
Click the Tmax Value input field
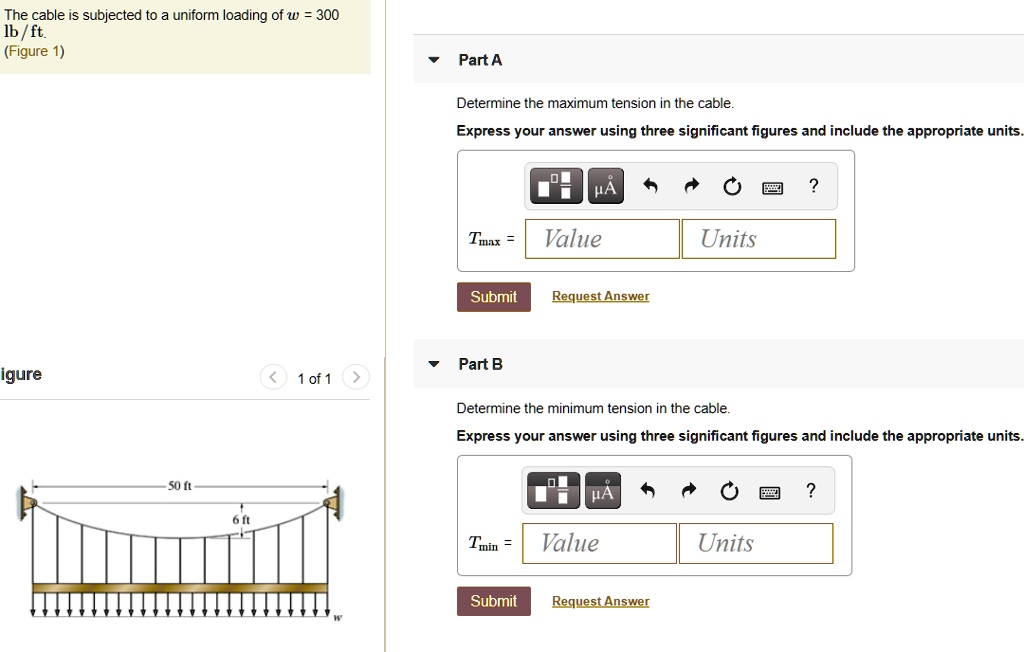click(x=601, y=238)
